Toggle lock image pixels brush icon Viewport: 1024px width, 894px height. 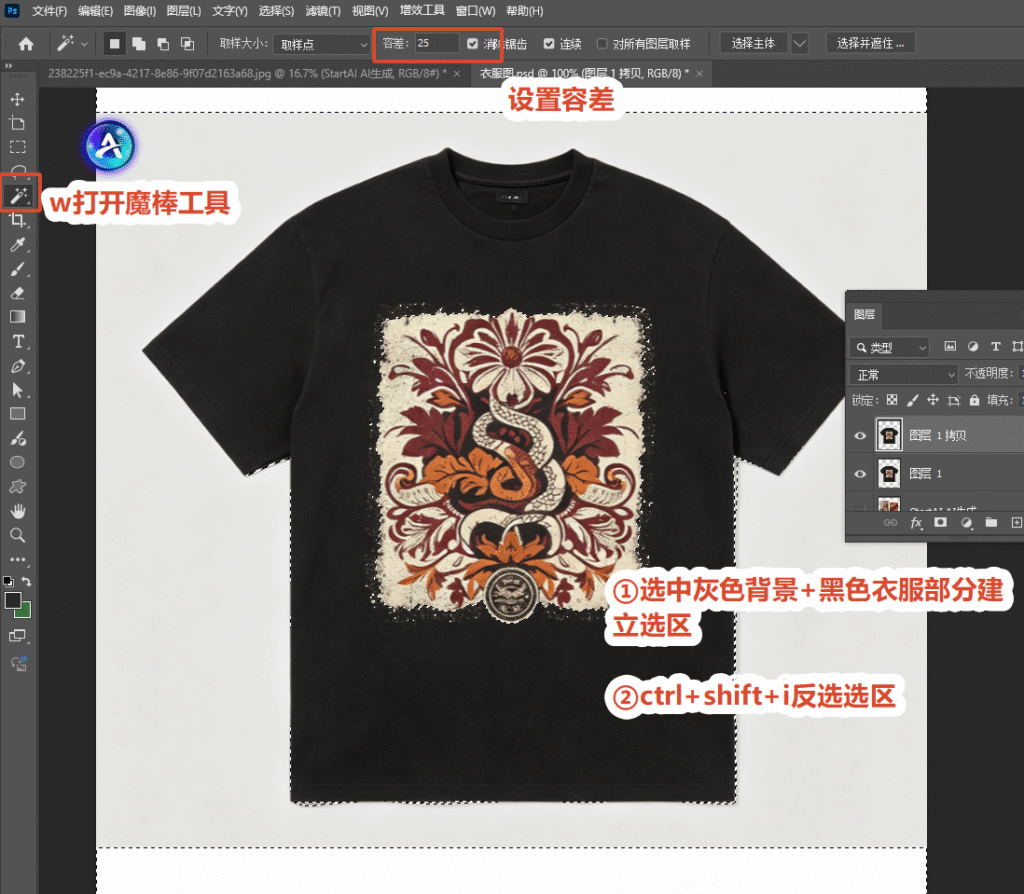point(912,400)
